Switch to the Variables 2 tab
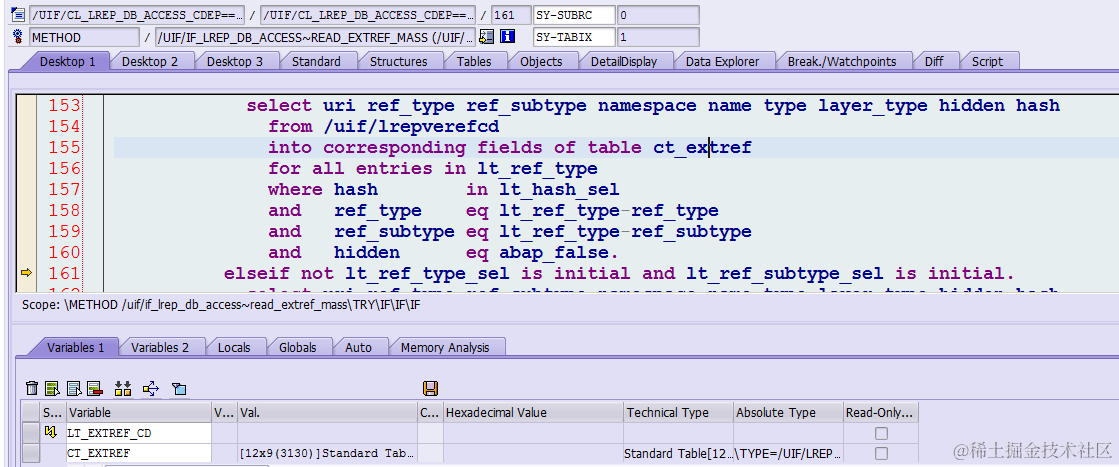 click(x=160, y=348)
